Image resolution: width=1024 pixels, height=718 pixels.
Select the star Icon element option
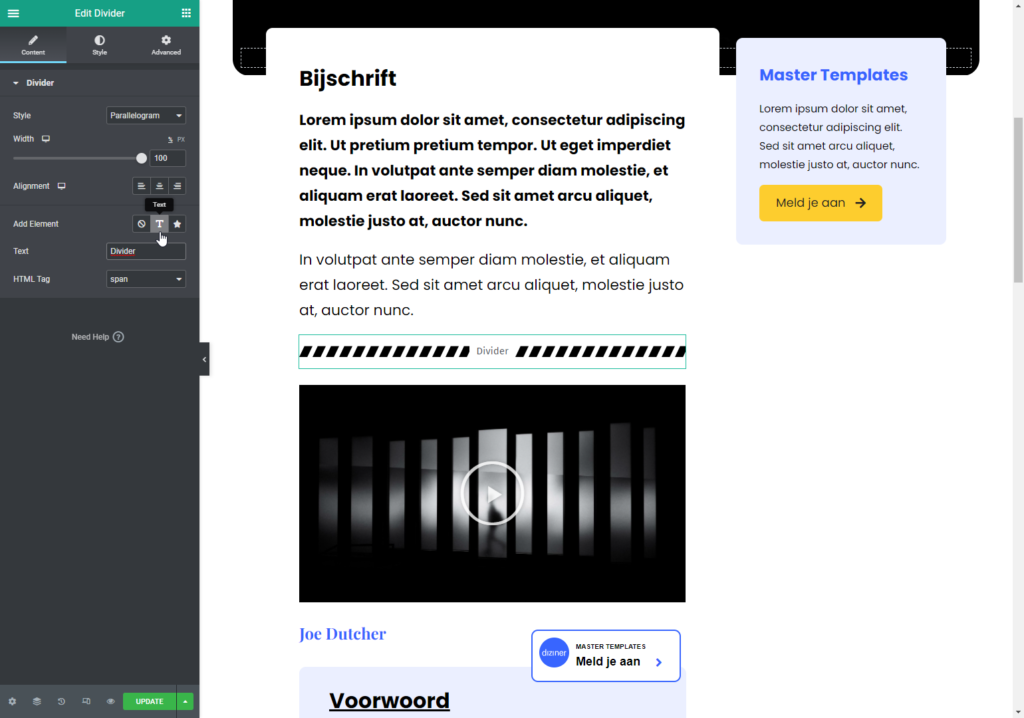pyautogui.click(x=177, y=224)
